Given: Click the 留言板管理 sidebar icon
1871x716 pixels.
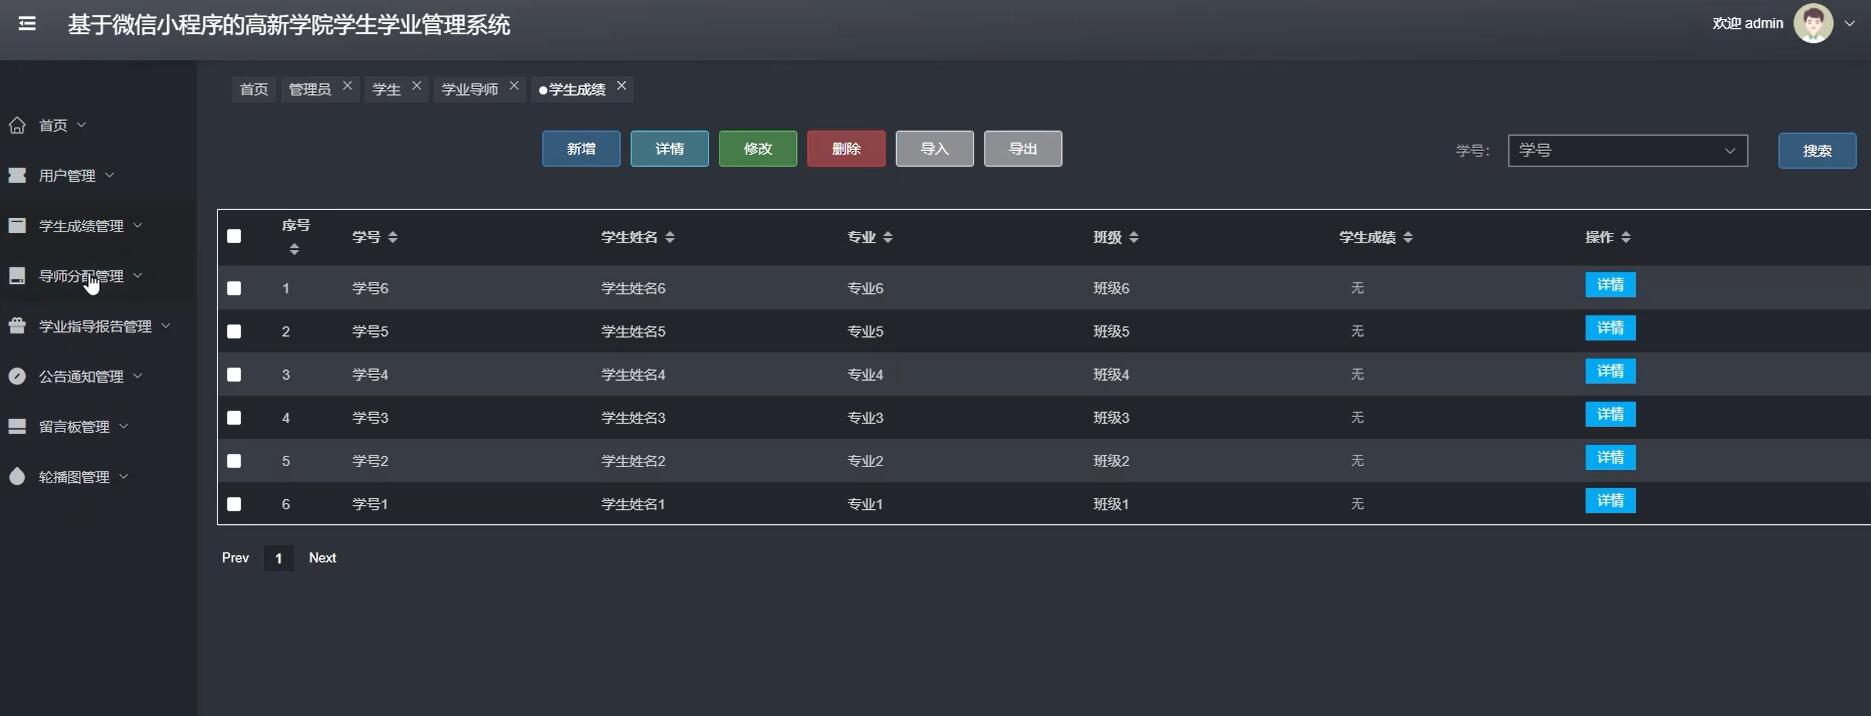Looking at the screenshot, I should 17,426.
